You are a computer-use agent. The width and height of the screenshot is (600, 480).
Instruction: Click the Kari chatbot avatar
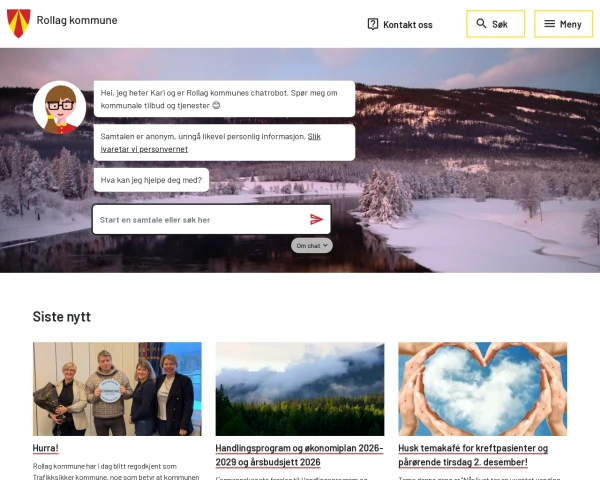point(59,107)
